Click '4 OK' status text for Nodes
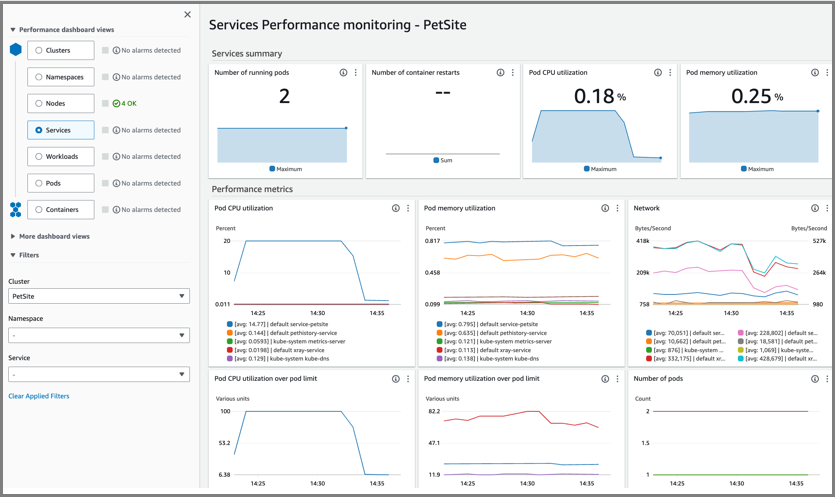Screen dimensions: 835x497 click(129, 103)
